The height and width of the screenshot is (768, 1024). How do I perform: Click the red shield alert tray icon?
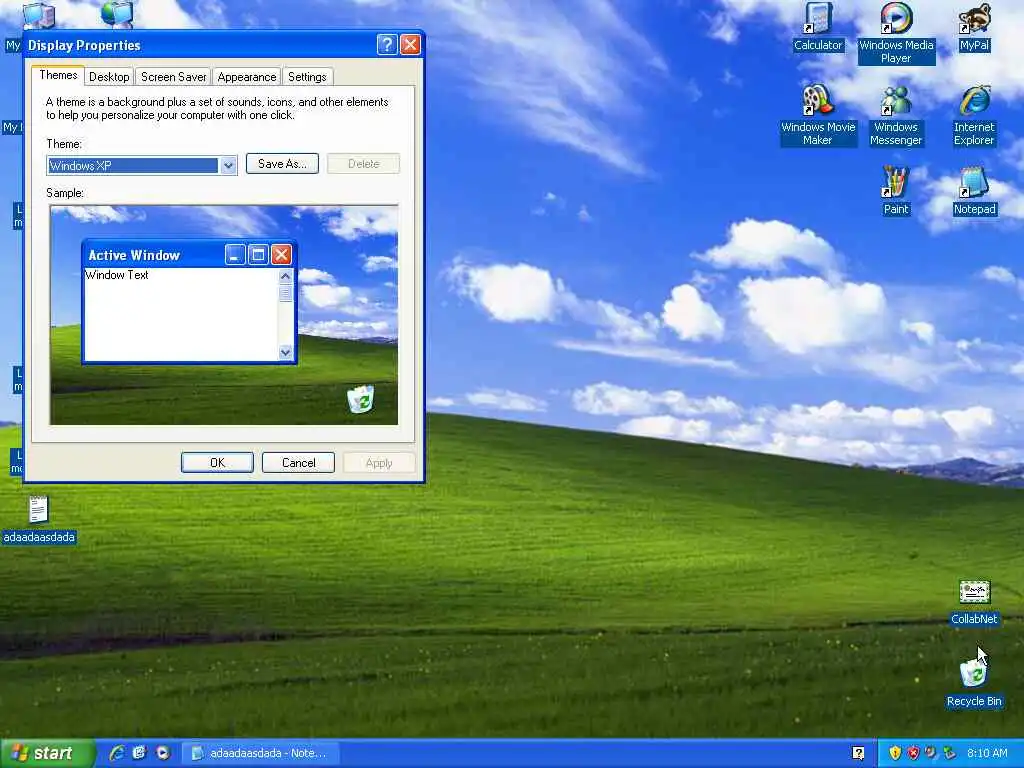[913, 753]
